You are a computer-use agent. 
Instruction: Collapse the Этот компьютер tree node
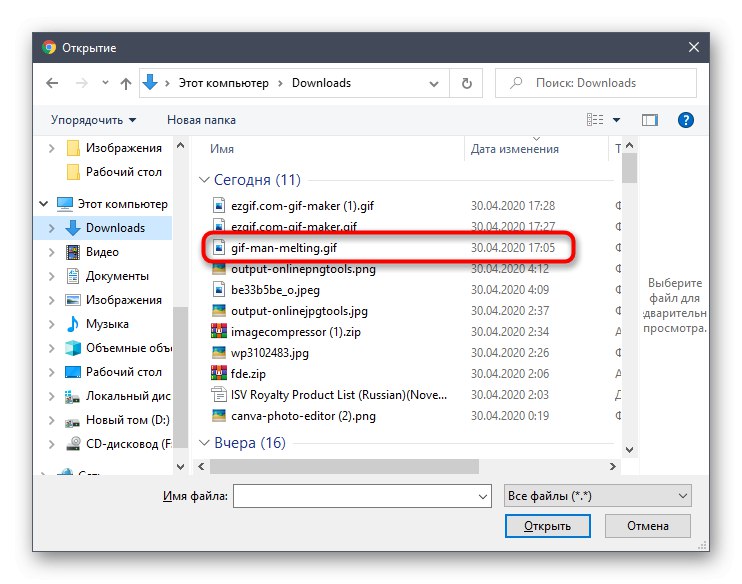(44, 204)
